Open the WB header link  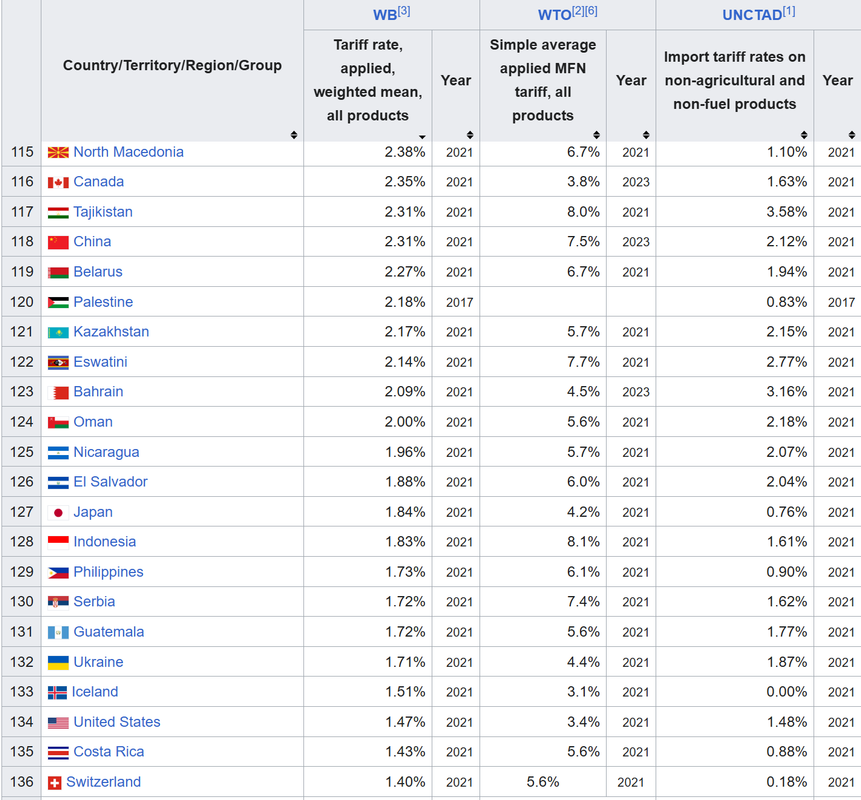pos(385,15)
